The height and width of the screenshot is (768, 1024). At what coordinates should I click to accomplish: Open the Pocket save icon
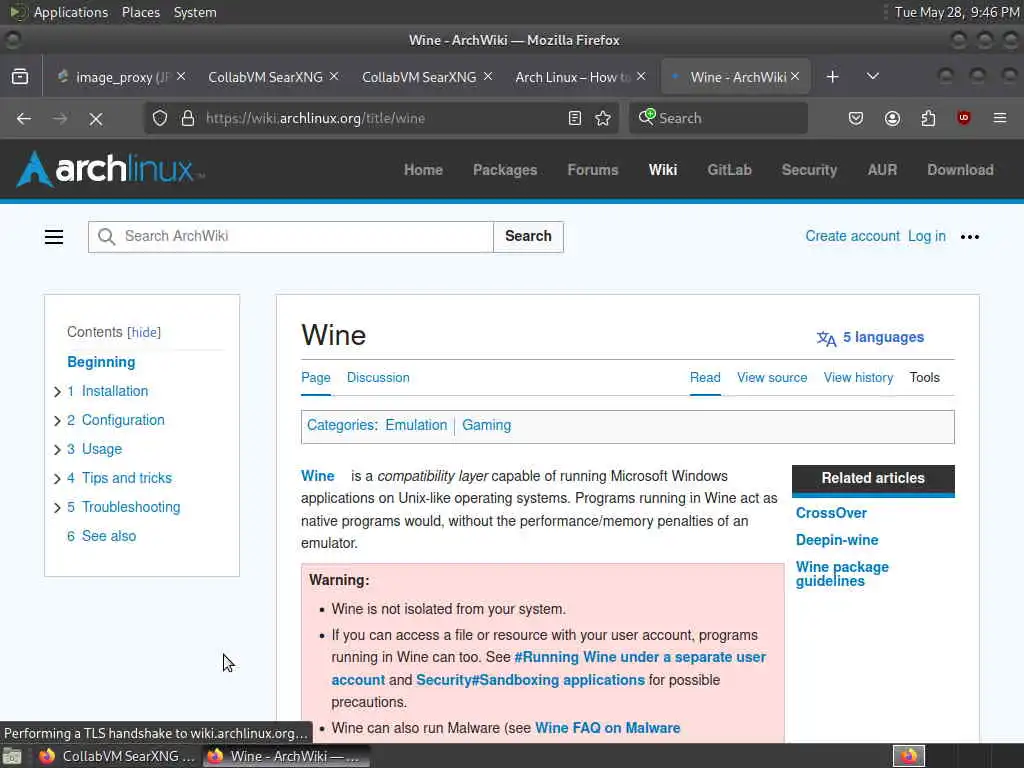point(856,118)
